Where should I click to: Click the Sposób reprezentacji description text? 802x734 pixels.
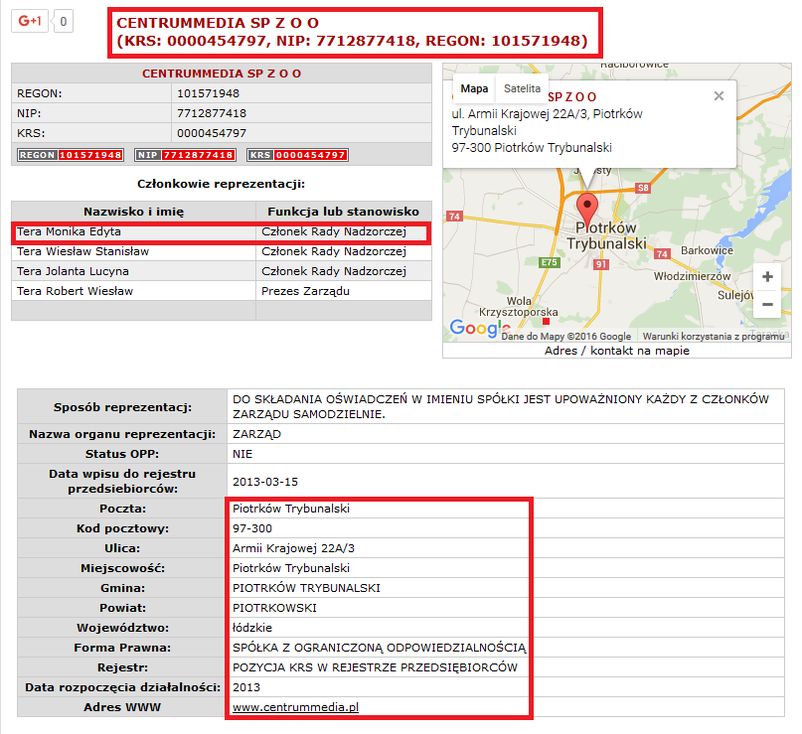pyautogui.click(x=500, y=407)
